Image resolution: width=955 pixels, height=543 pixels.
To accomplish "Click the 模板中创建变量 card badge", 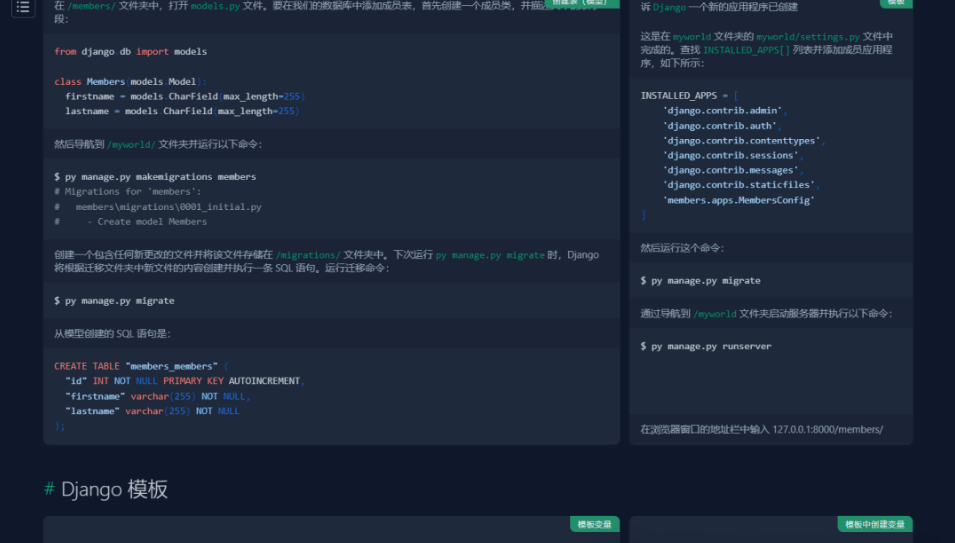I will point(875,524).
